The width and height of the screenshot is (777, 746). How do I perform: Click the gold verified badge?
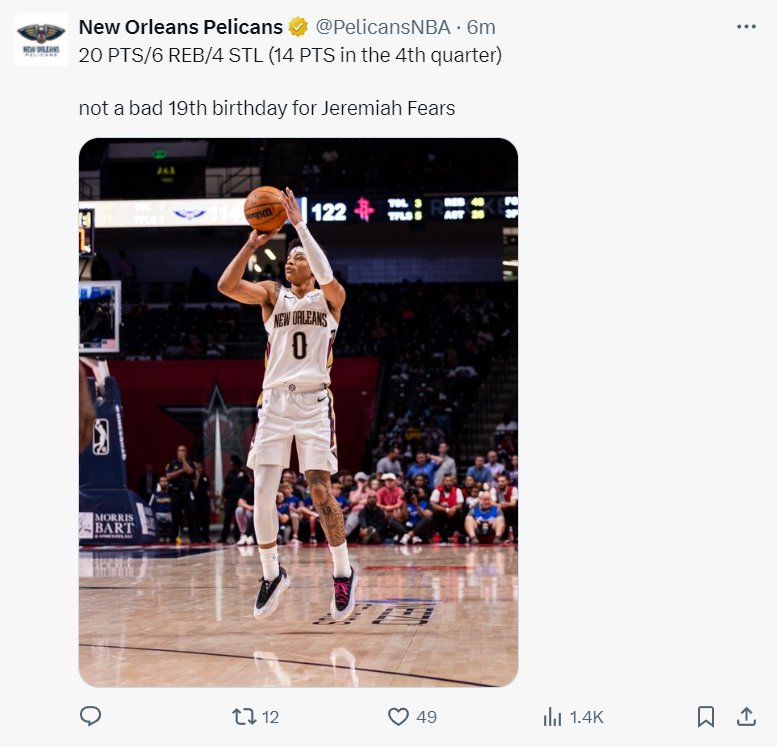click(x=298, y=27)
